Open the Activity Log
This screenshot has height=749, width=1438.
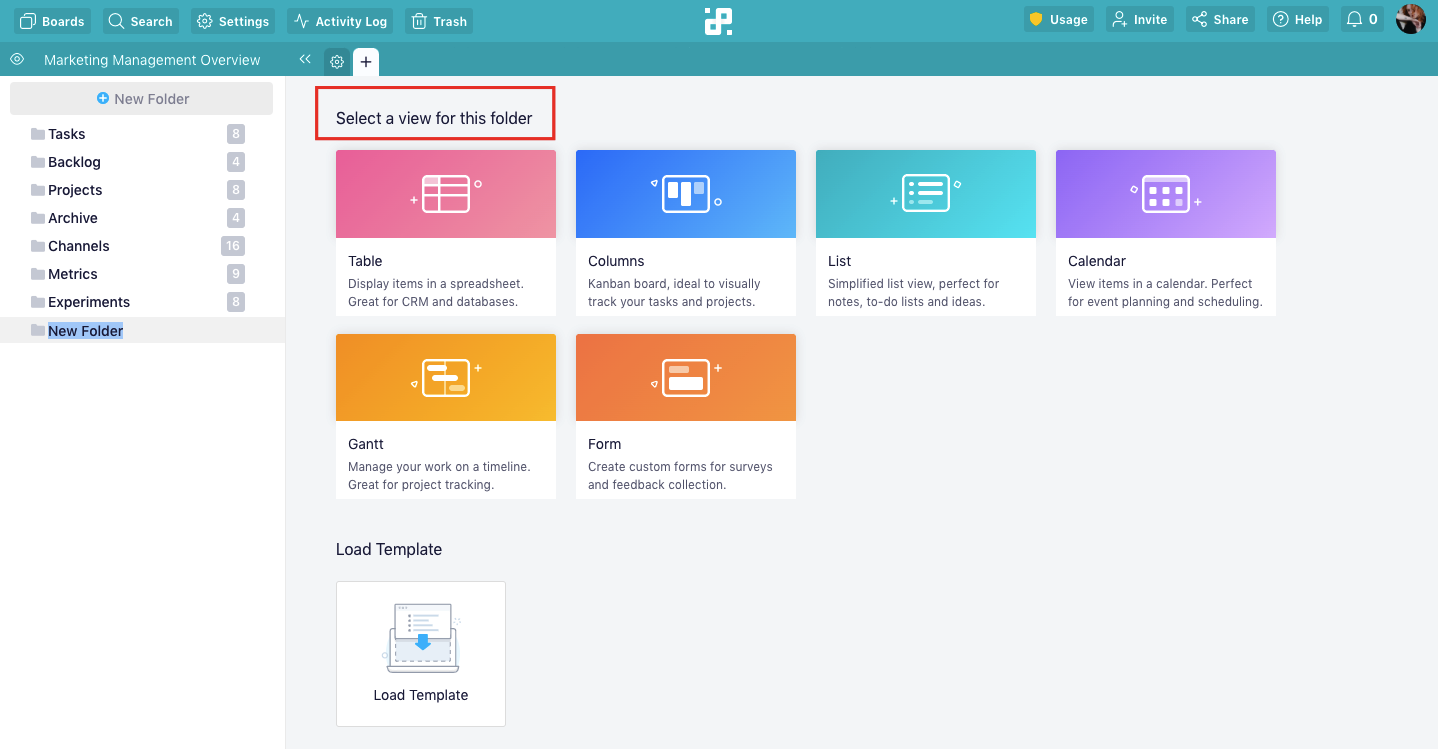click(340, 21)
